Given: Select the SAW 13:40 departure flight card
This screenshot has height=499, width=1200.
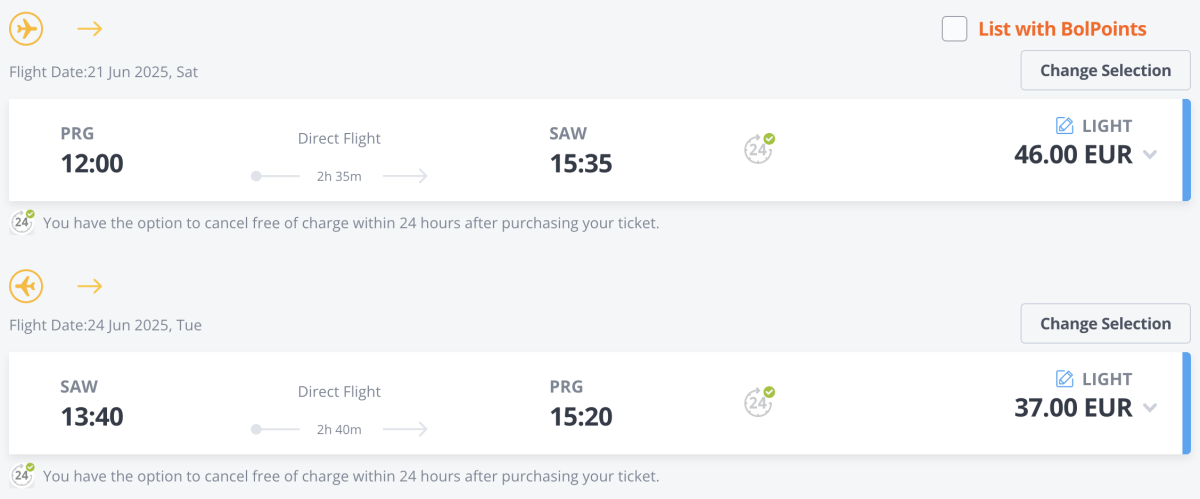Looking at the screenshot, I should click(400, 403).
